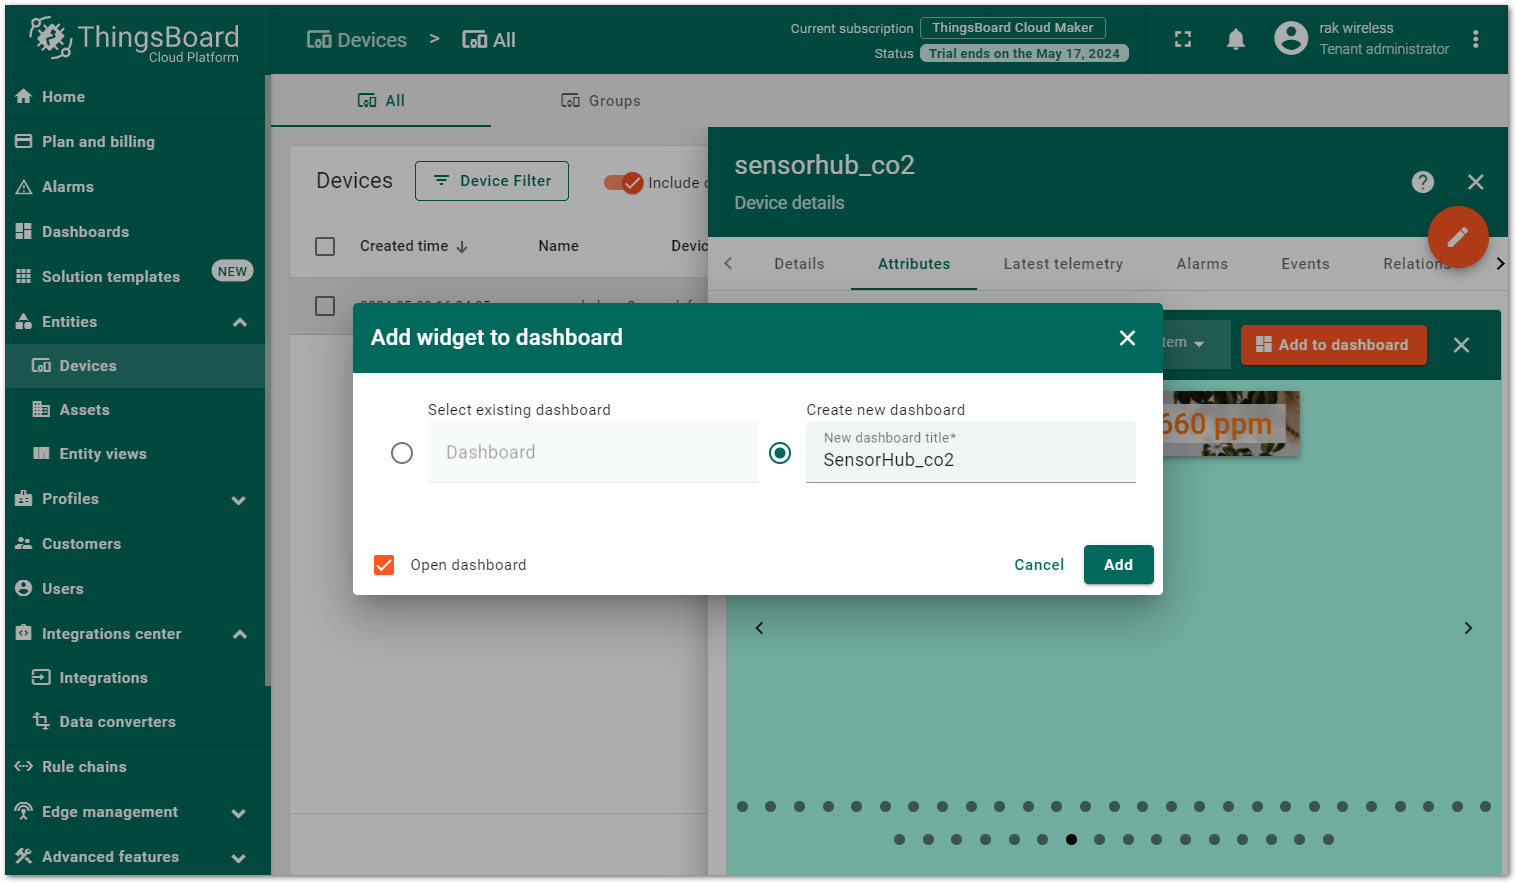Close the sensorhub_co2 device details panel
The width and height of the screenshot is (1517, 884).
pos(1476,182)
